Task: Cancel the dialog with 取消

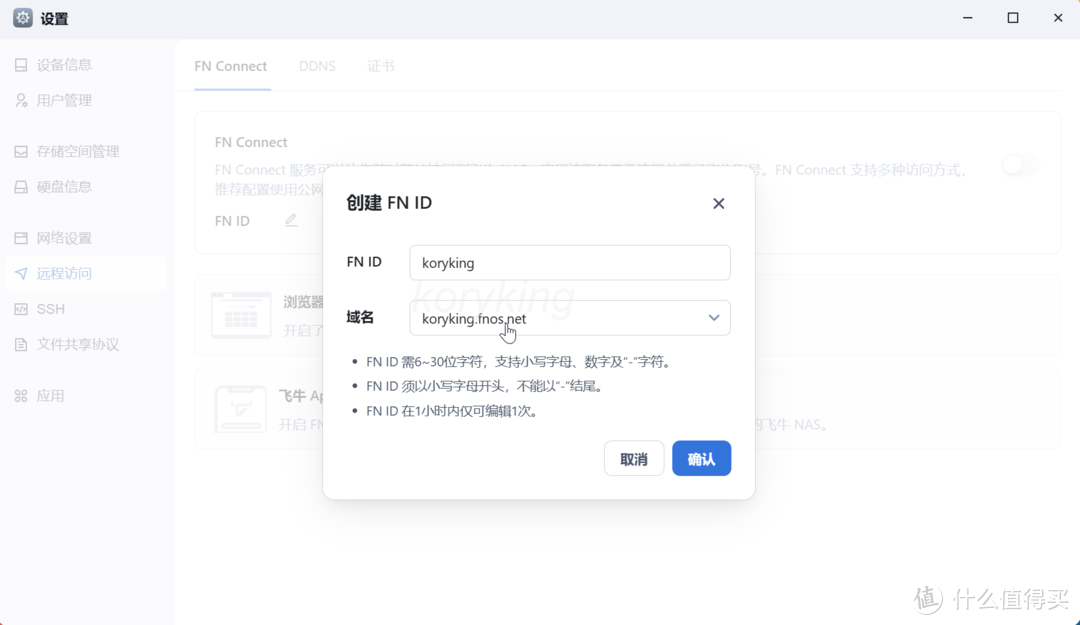Action: (x=633, y=458)
